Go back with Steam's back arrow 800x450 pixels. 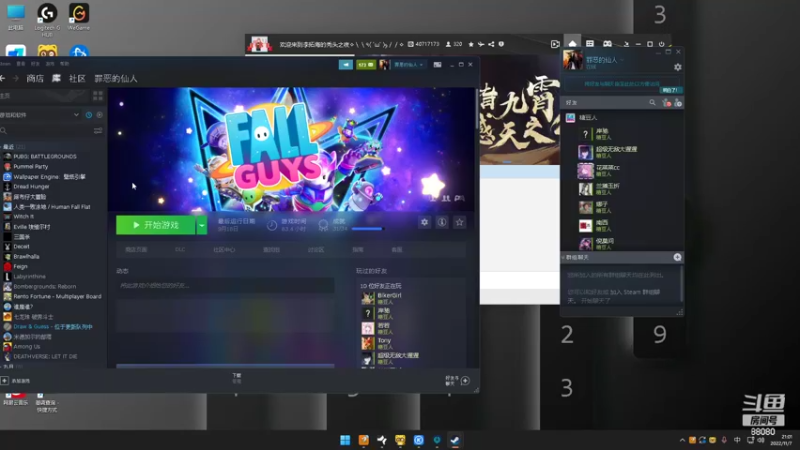3,78
